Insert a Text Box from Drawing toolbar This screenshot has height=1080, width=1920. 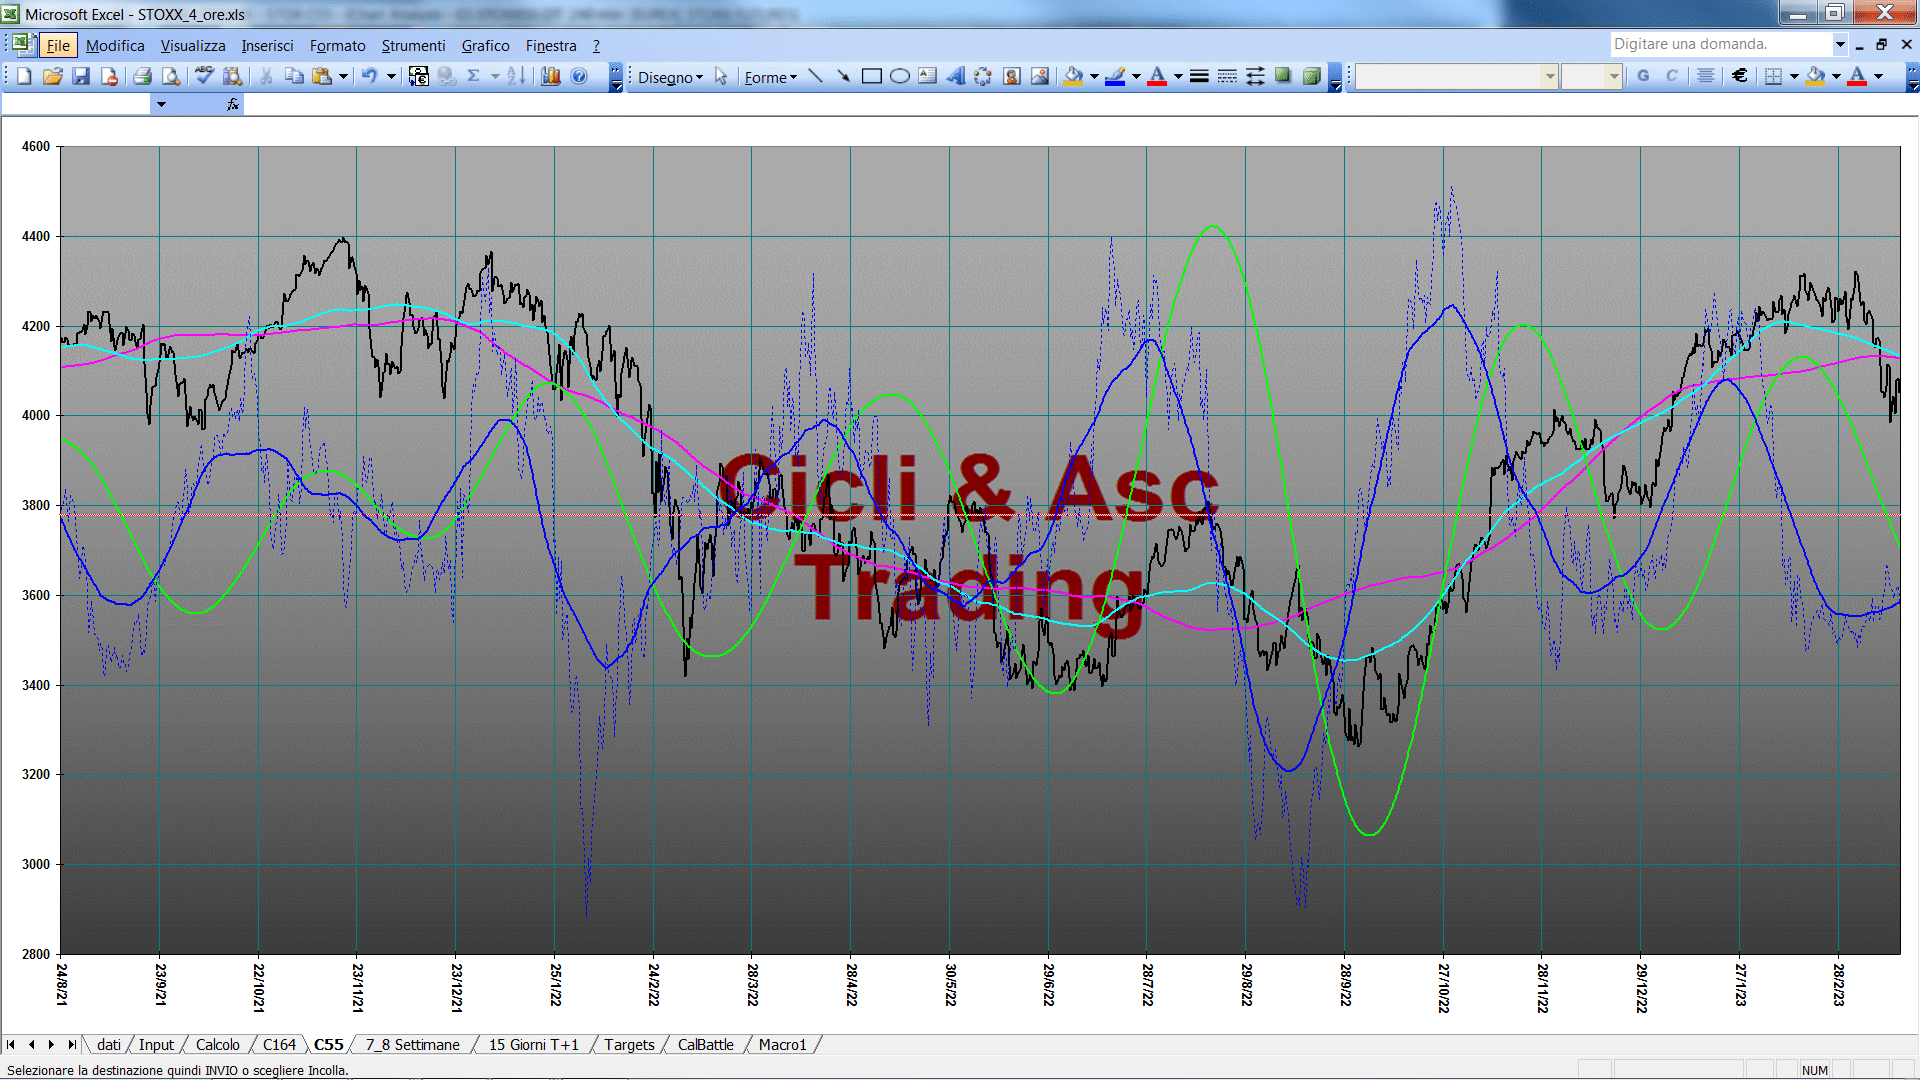927,76
